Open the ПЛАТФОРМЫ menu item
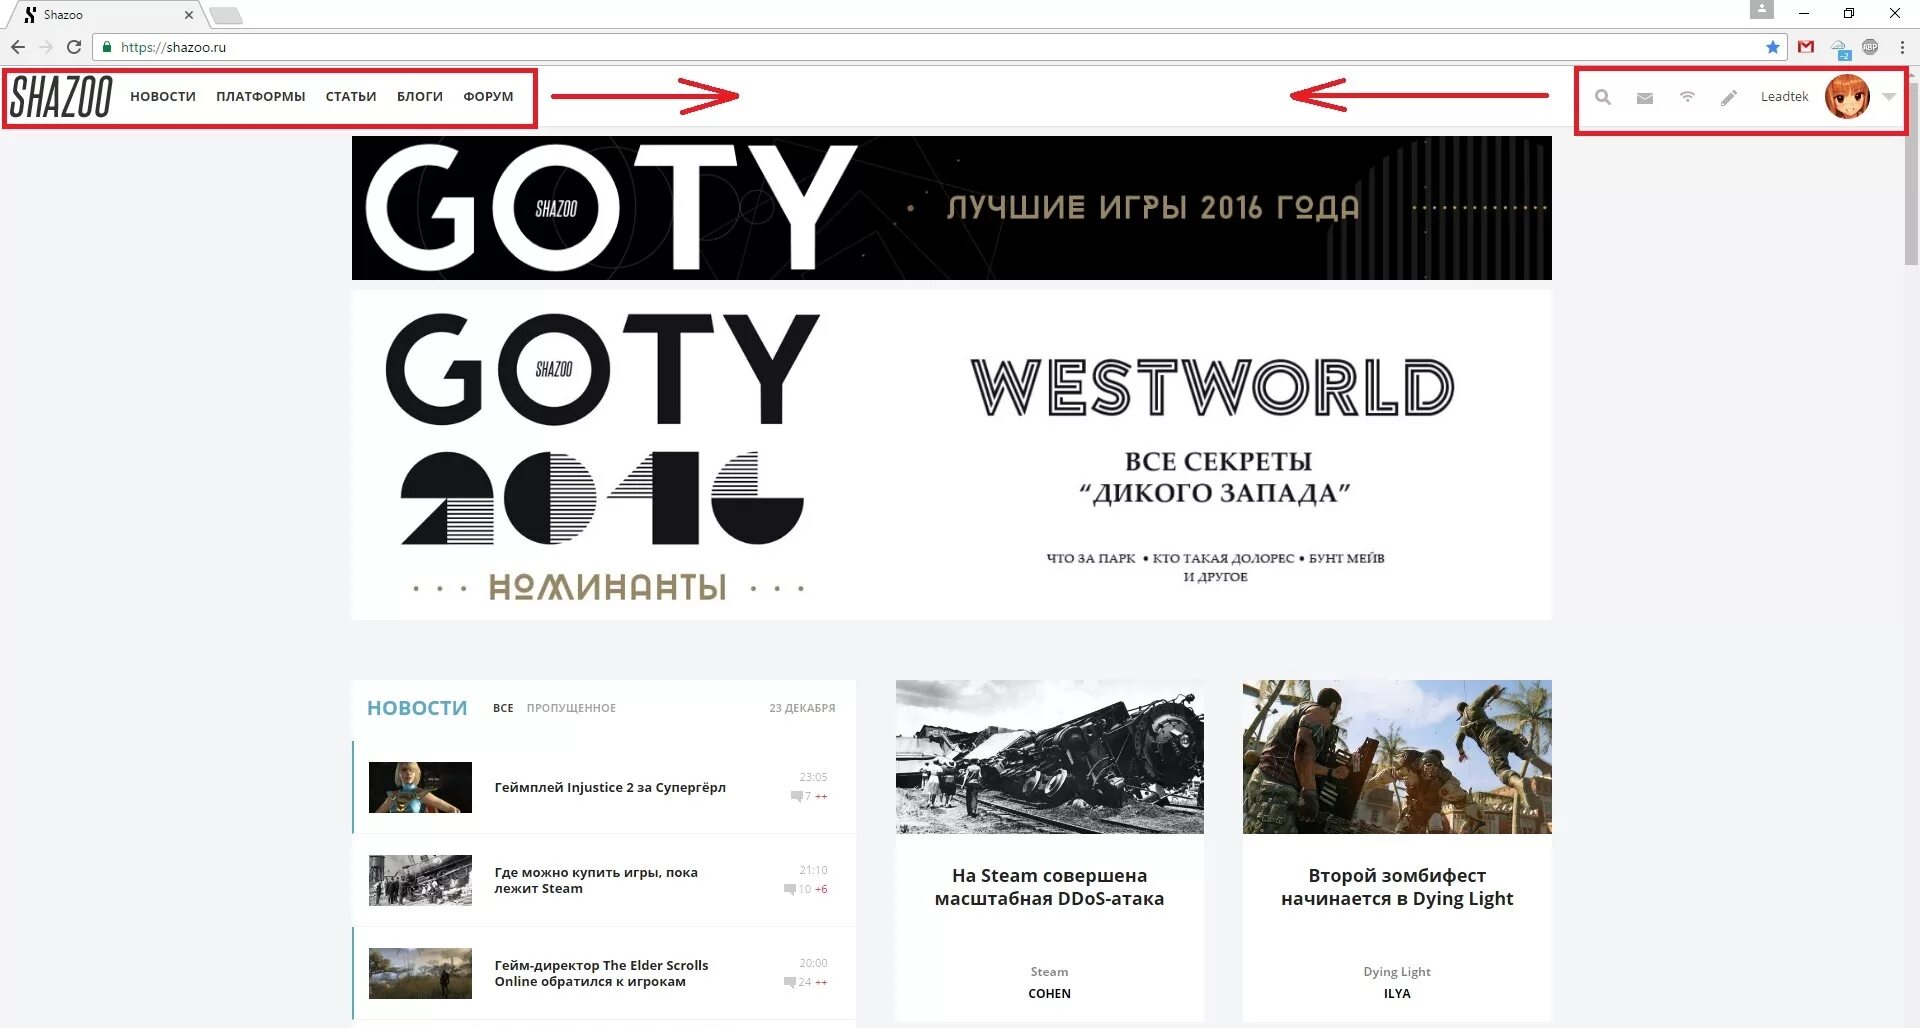Image resolution: width=1920 pixels, height=1028 pixels. click(x=261, y=97)
